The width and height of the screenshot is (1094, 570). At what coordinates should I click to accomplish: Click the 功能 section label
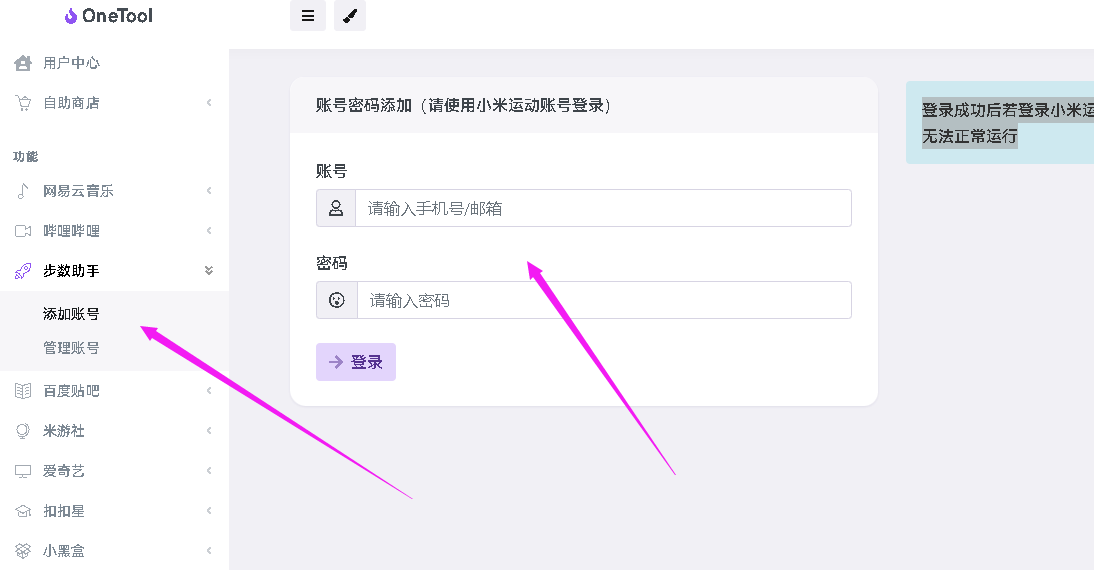coord(26,156)
